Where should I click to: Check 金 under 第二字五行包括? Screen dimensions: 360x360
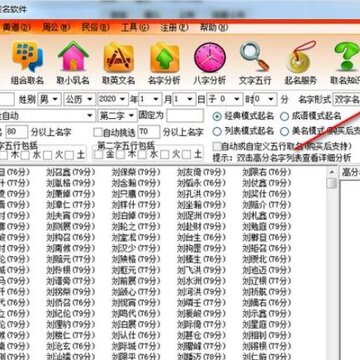point(99,155)
